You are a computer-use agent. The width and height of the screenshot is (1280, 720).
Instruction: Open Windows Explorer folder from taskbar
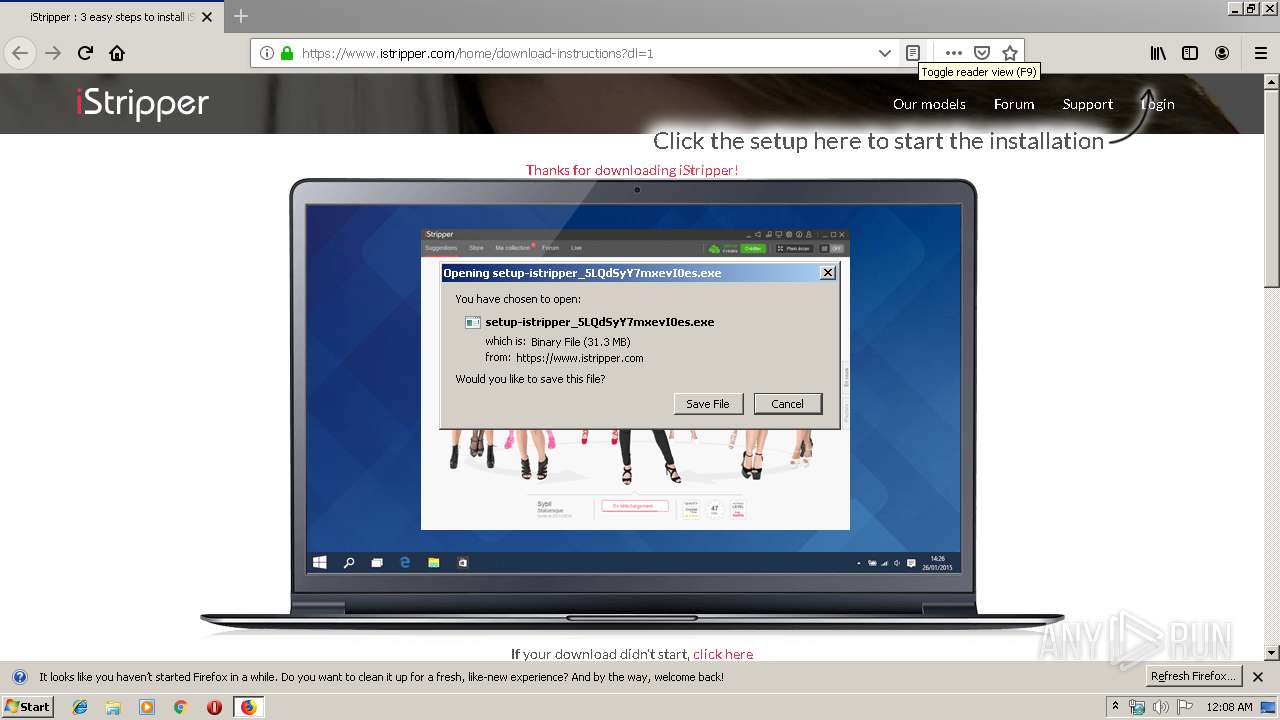click(x=113, y=707)
